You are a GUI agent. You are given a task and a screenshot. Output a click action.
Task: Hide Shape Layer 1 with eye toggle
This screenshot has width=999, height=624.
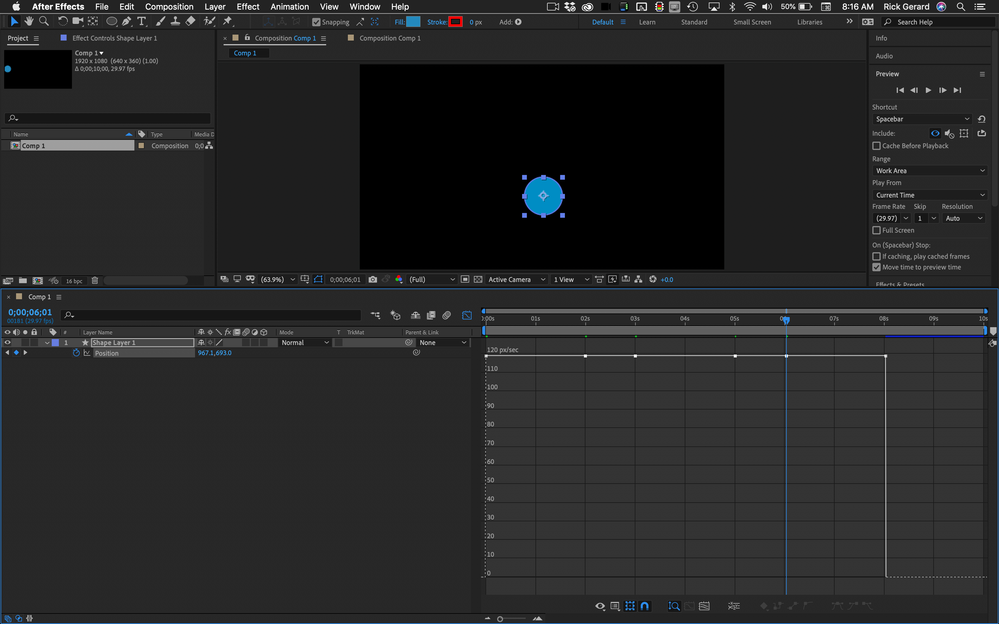(x=8, y=343)
